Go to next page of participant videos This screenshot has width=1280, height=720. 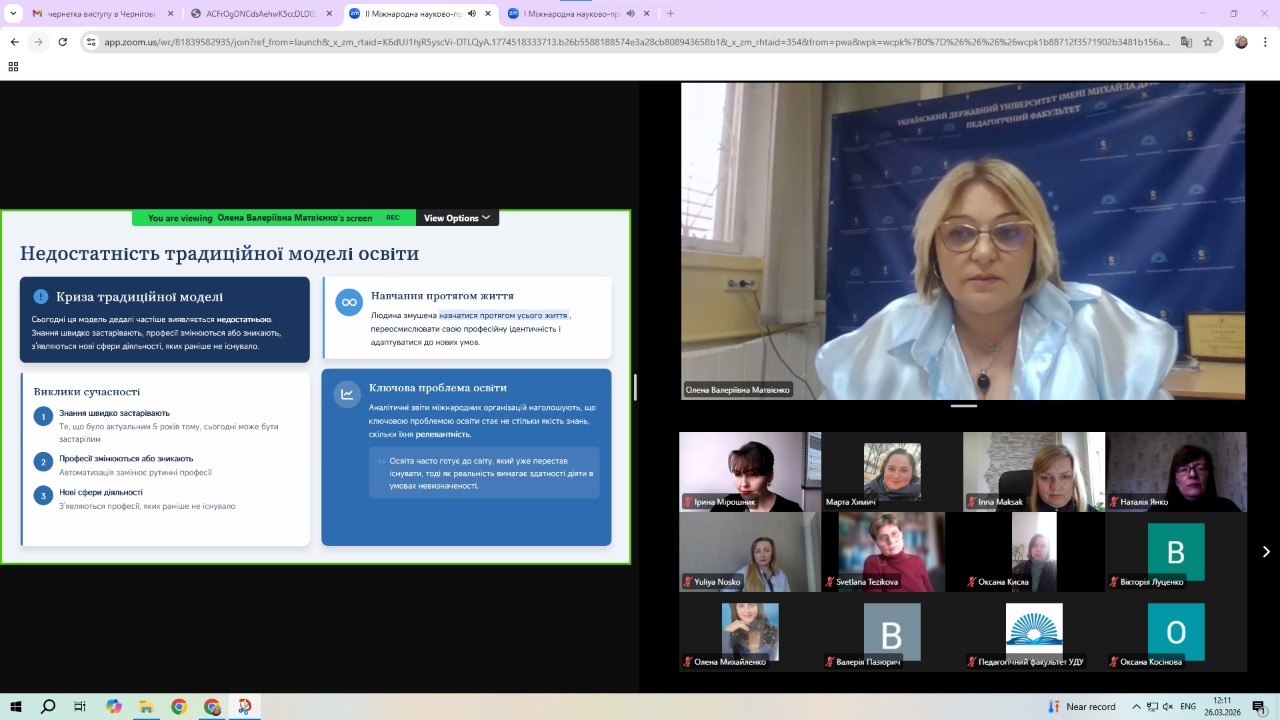click(x=1265, y=551)
